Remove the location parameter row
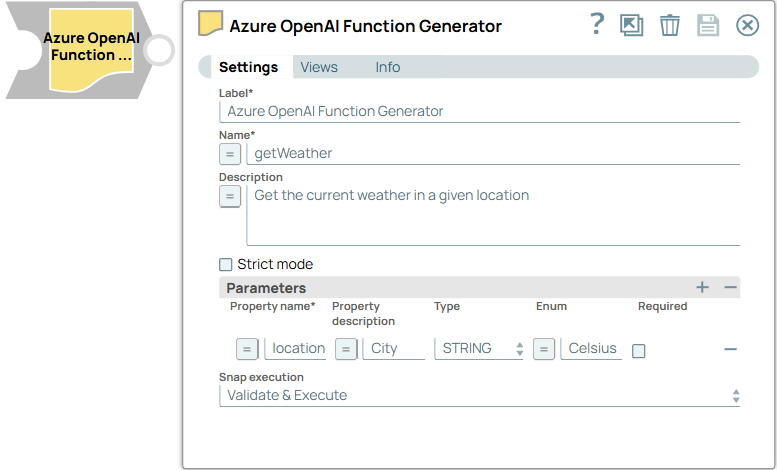 point(730,349)
